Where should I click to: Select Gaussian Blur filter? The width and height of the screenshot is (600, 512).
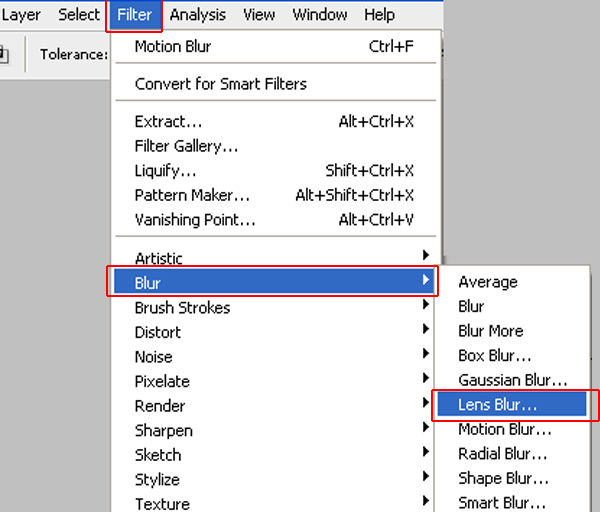point(512,380)
